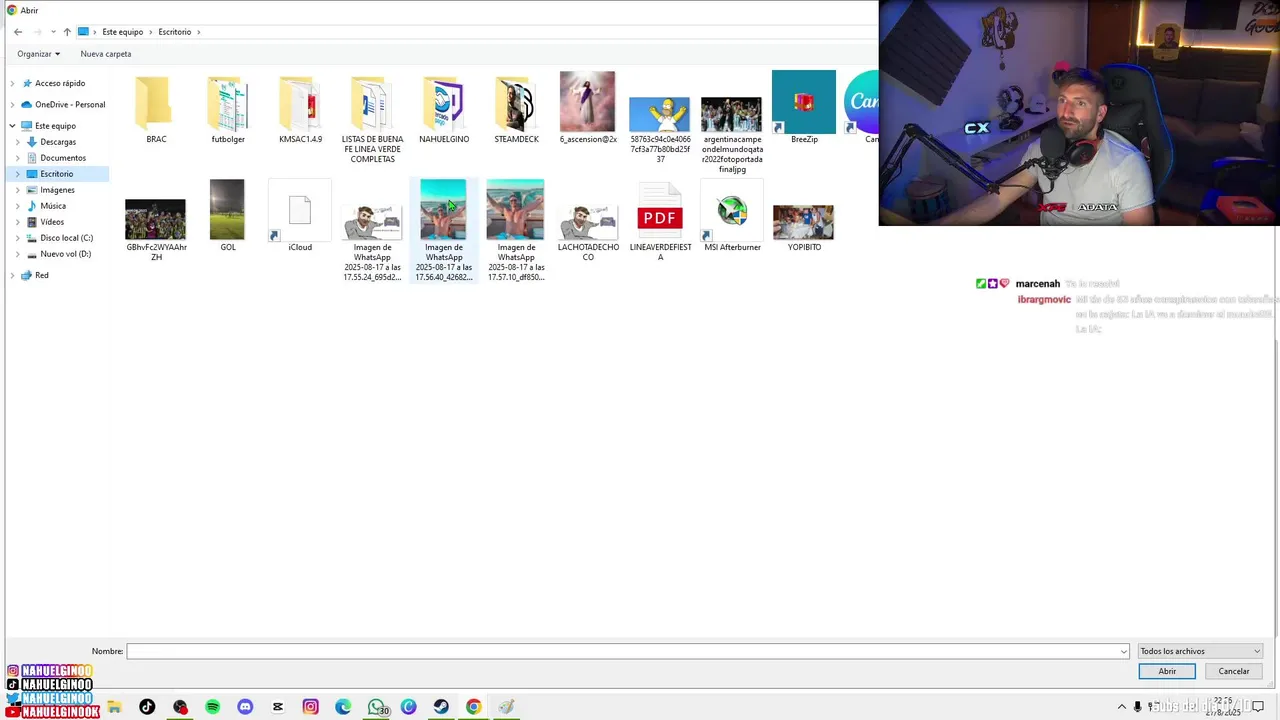The image size is (1280, 720).
Task: Open the KMSAC1.4.9 folder
Action: (300, 110)
